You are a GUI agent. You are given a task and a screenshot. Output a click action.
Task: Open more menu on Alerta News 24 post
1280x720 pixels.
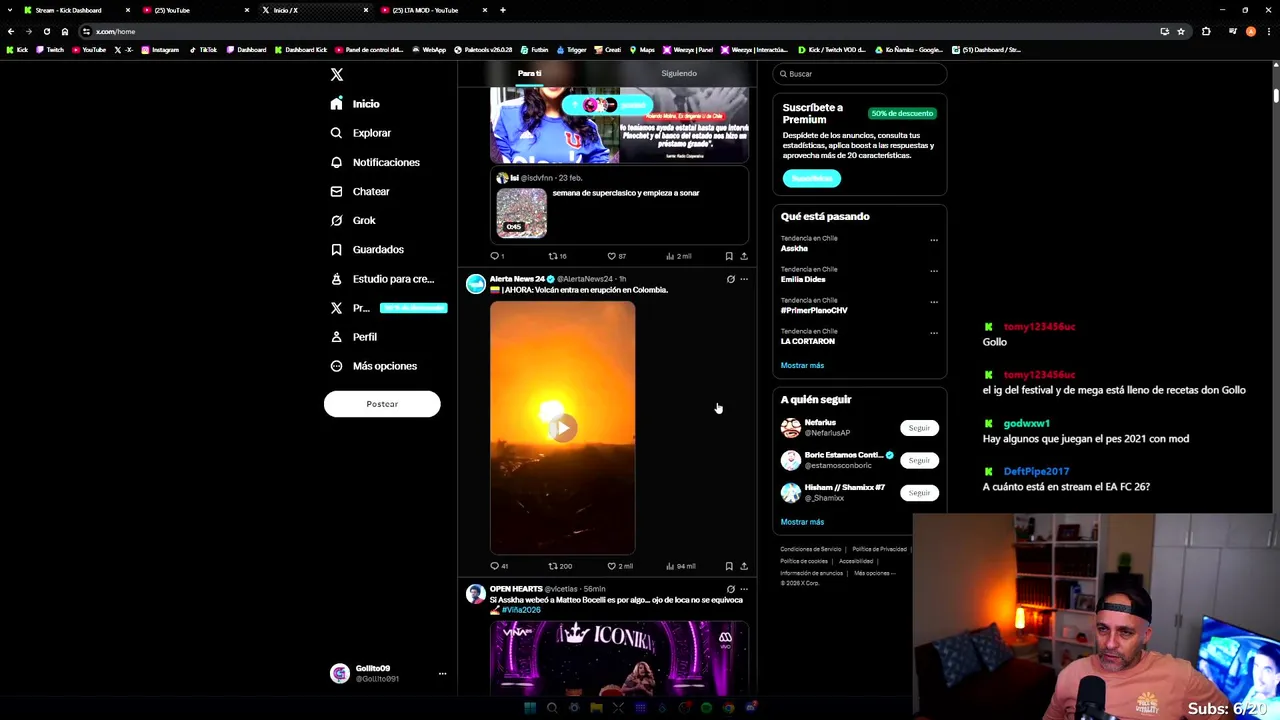coord(744,279)
